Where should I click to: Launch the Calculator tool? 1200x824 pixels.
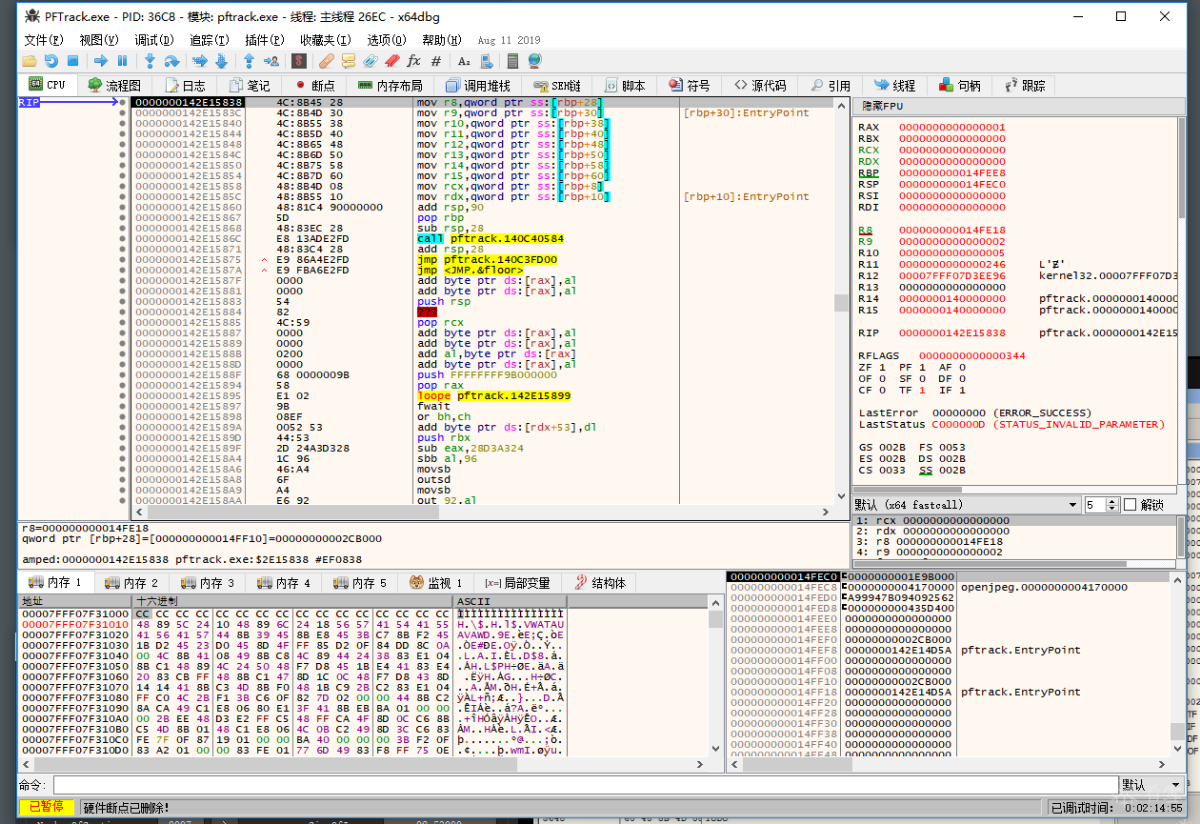(x=513, y=61)
